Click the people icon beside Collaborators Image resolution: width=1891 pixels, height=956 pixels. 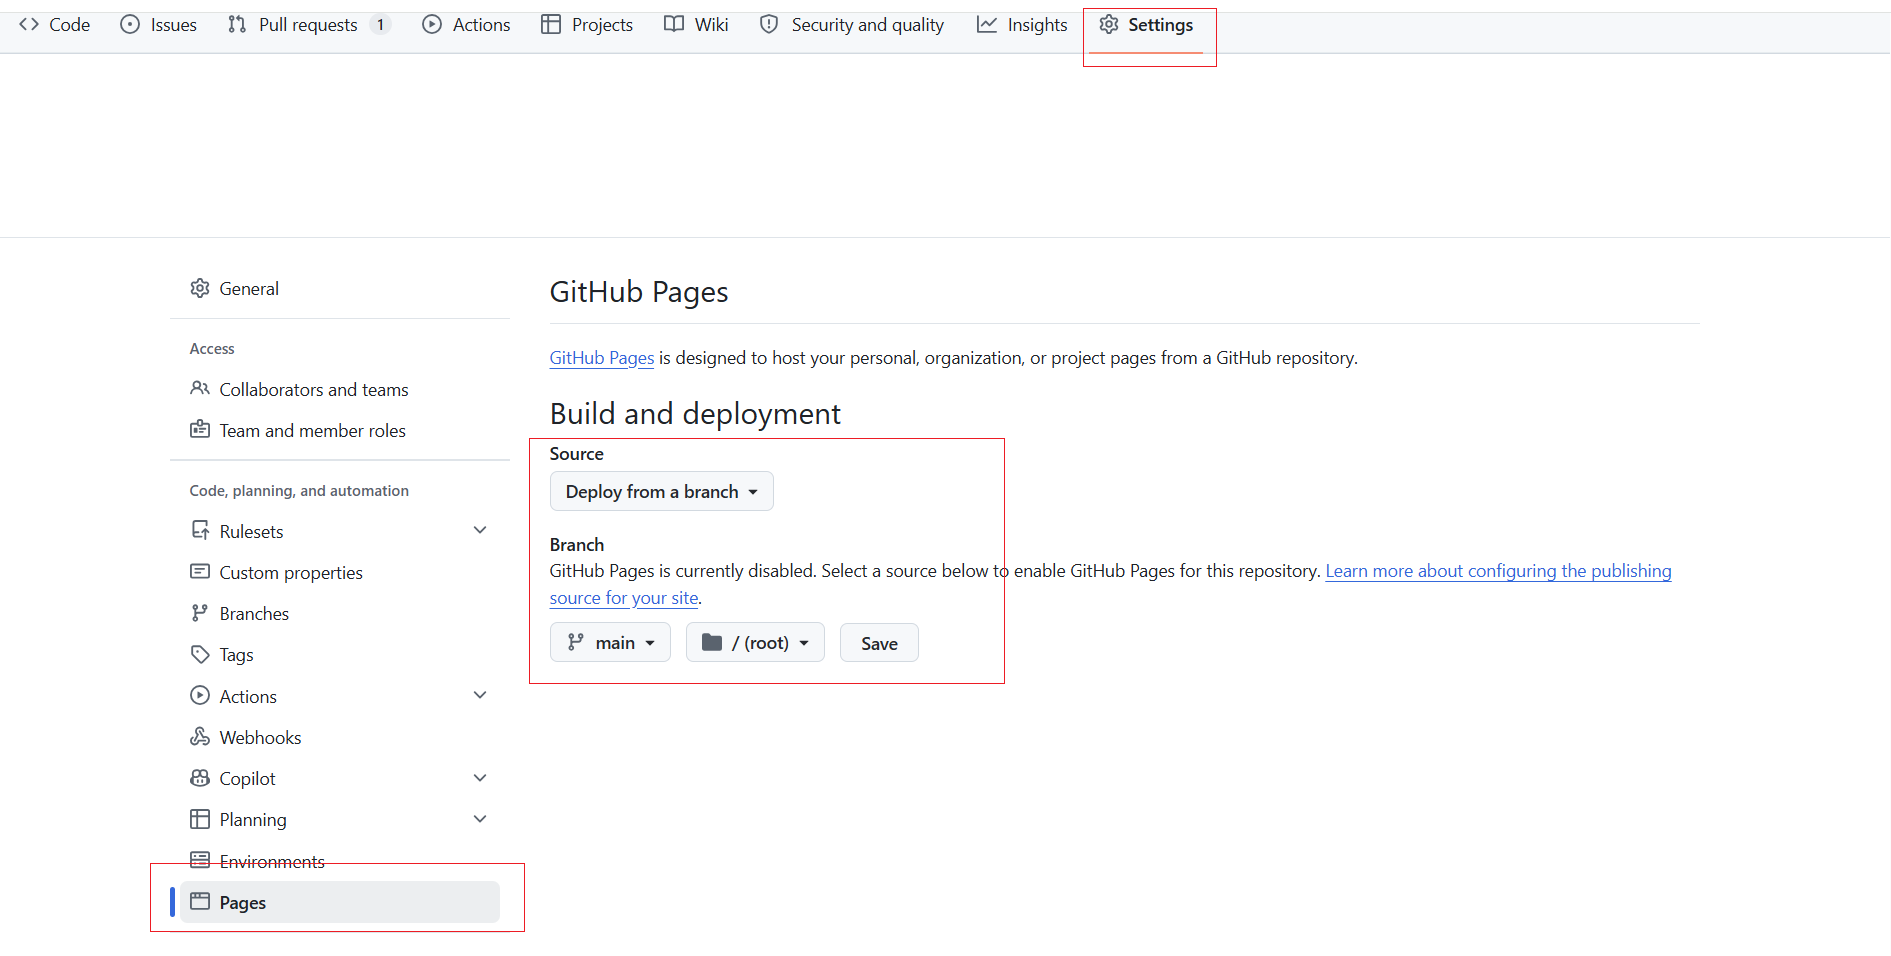200,388
